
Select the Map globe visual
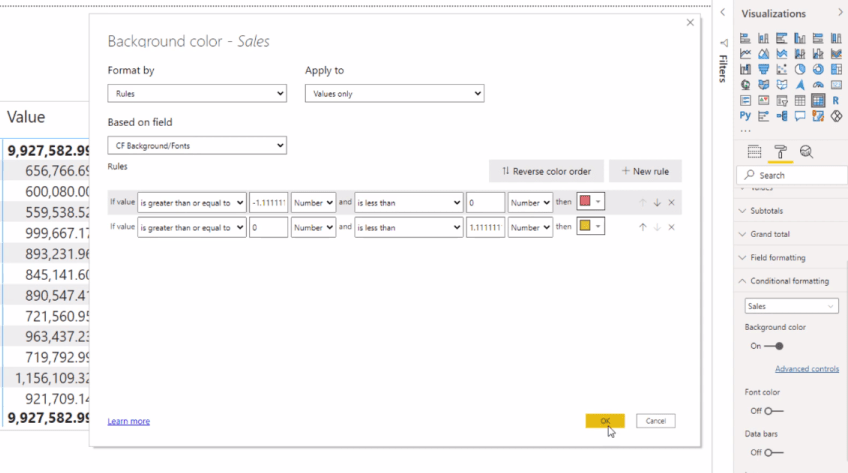click(x=745, y=85)
